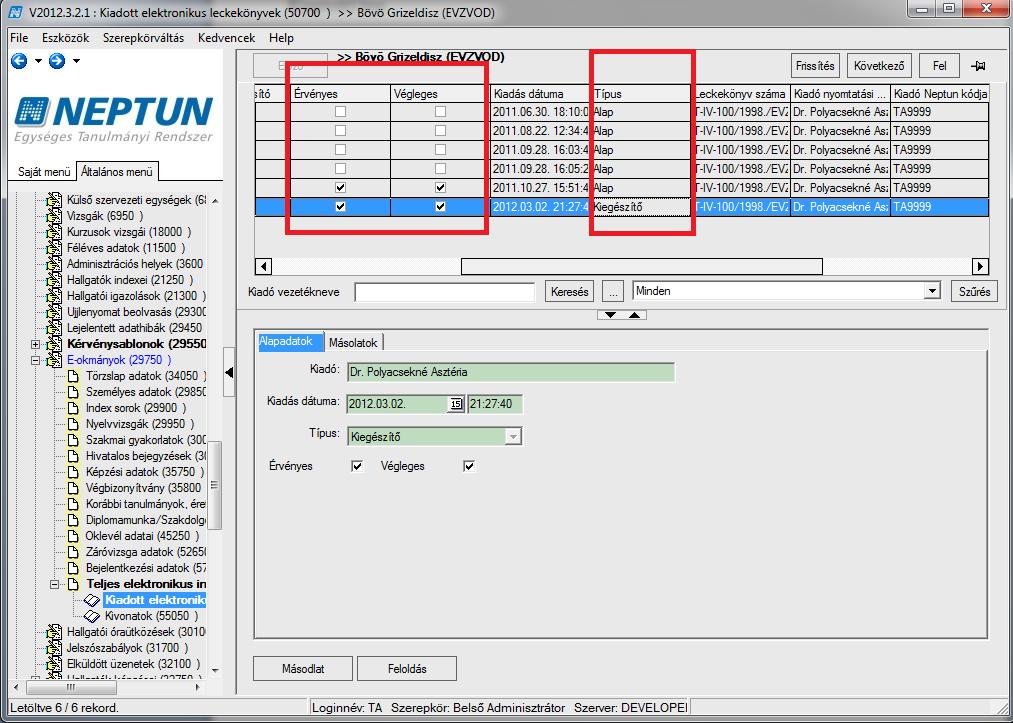Click the Oklevél adatai page icon
Viewport: 1013px width, 723px height.
pos(73,536)
